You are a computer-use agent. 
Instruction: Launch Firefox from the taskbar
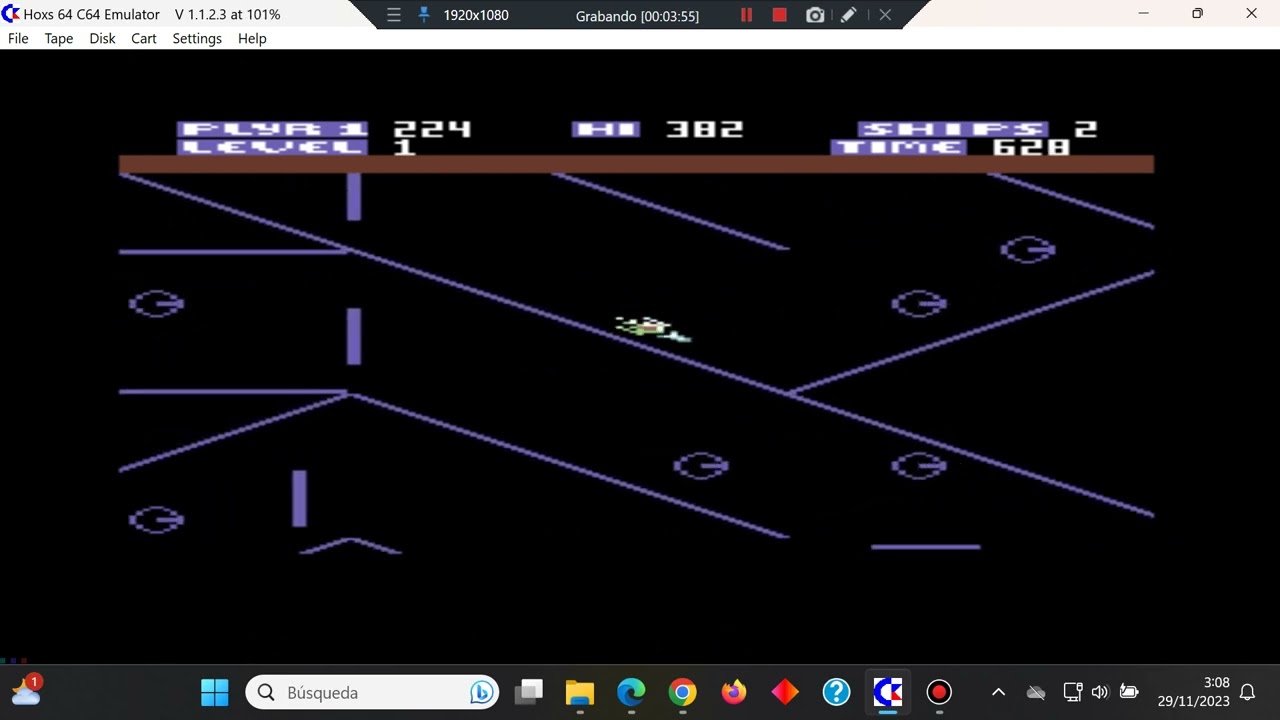734,692
